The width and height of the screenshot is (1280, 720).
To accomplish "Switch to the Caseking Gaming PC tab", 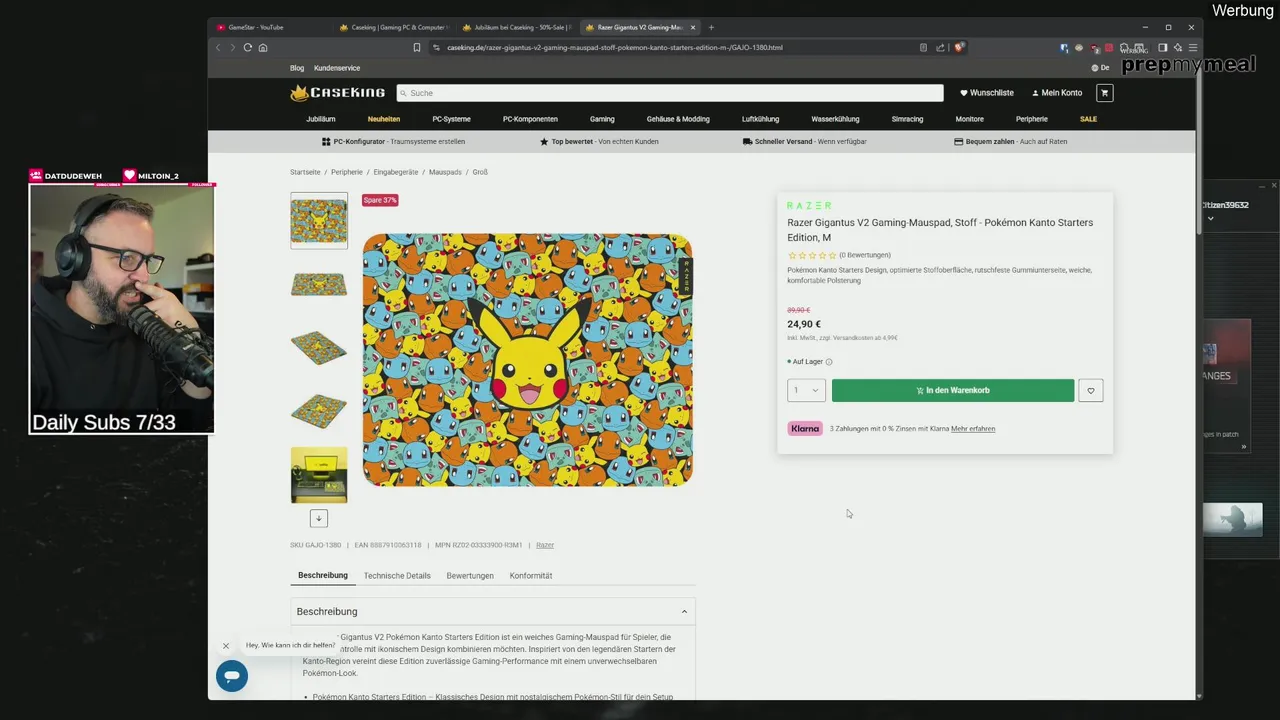I will point(393,27).
